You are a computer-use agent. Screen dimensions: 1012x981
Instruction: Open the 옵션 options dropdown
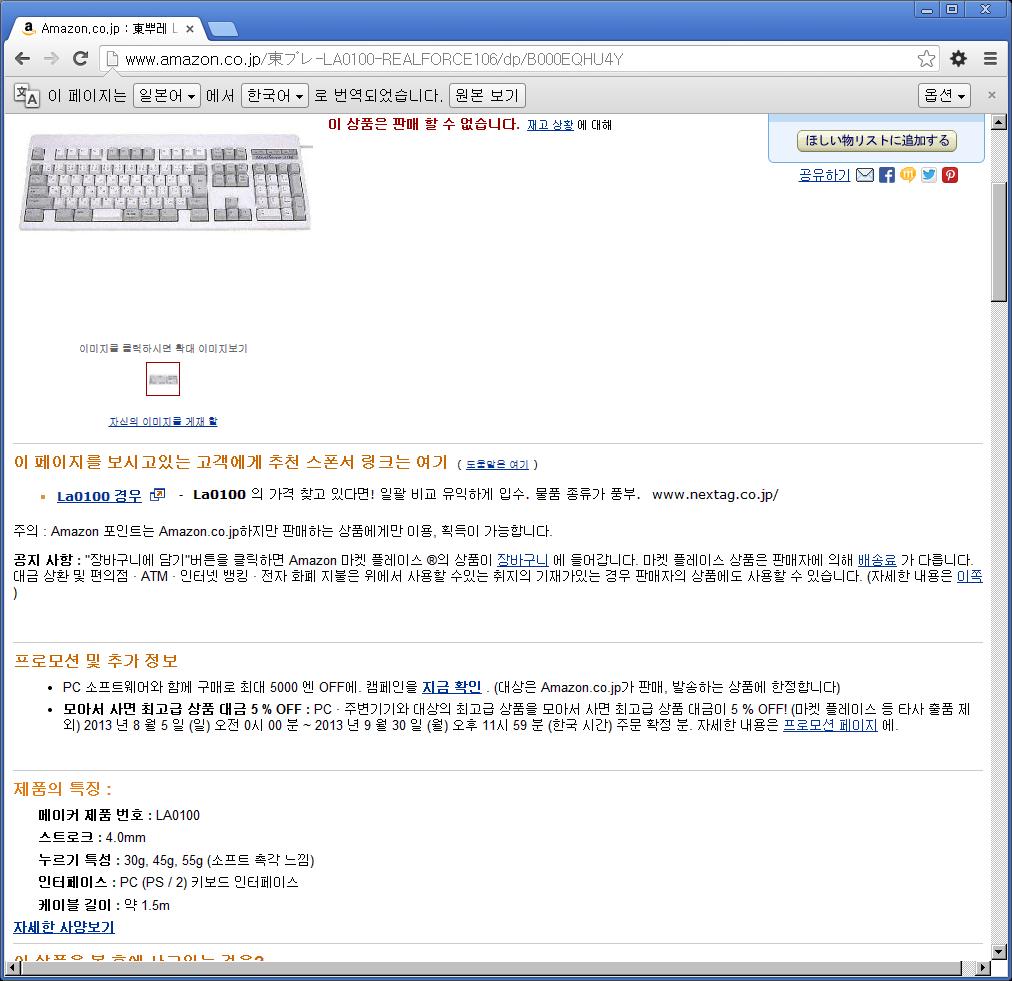pos(944,96)
